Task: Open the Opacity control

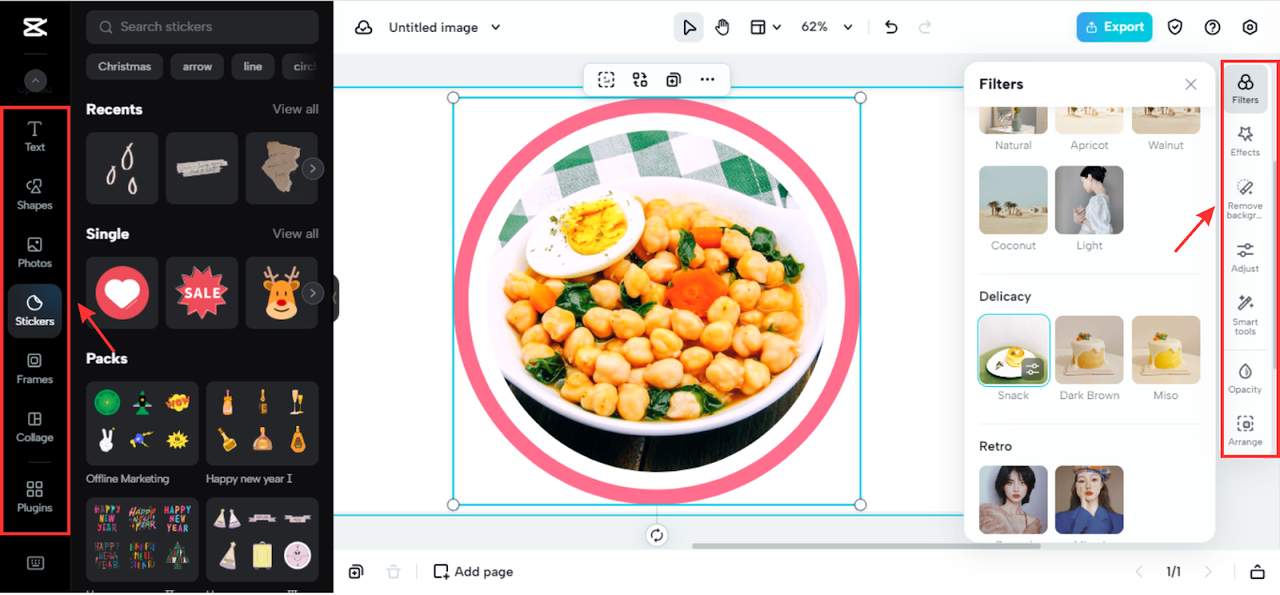Action: coord(1245,378)
